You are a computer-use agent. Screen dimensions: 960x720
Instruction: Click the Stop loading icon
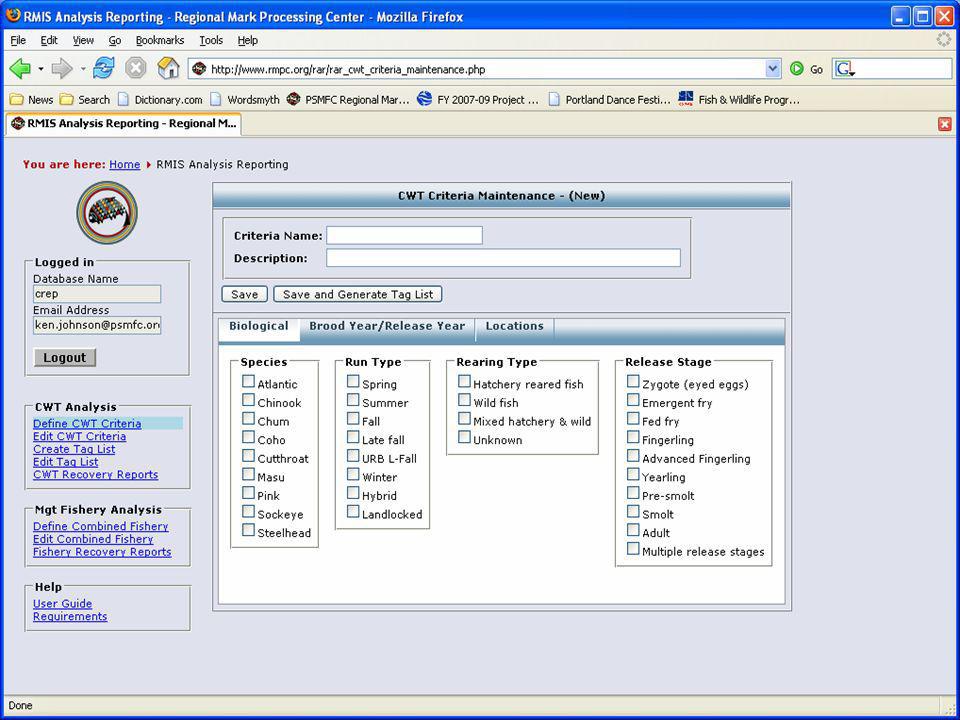click(x=135, y=69)
